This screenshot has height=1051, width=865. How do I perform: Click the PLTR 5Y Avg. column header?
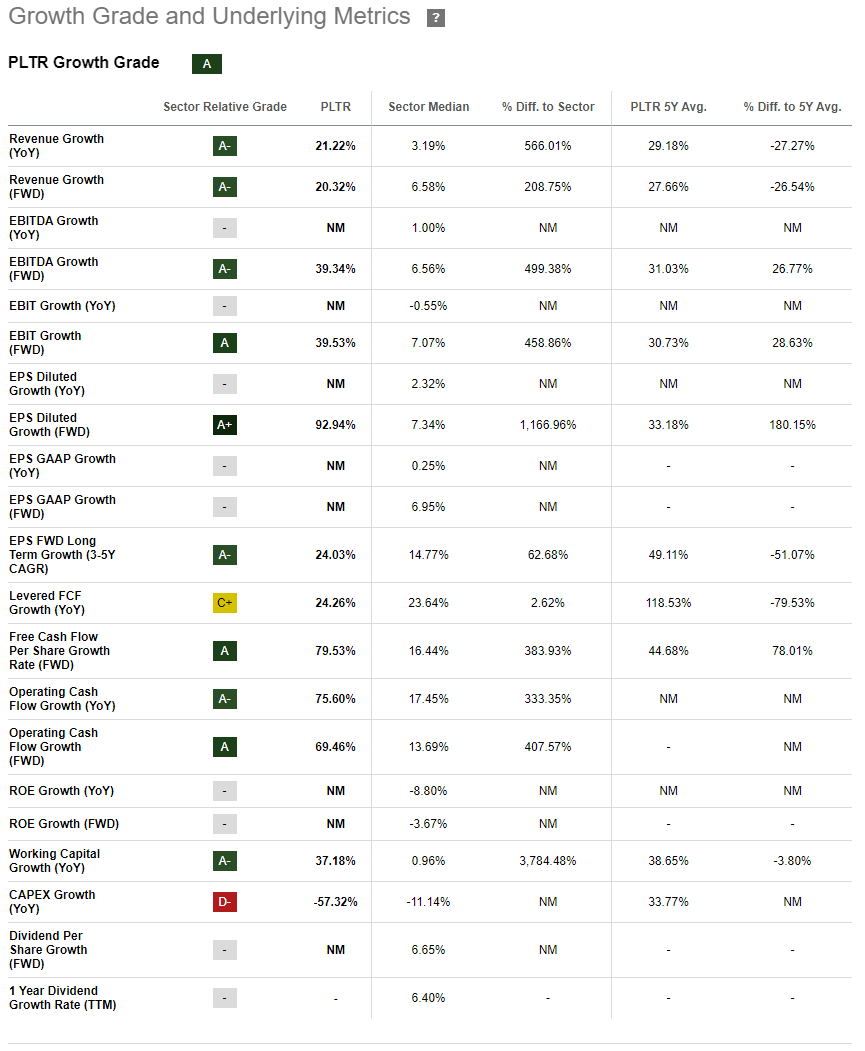pyautogui.click(x=668, y=107)
